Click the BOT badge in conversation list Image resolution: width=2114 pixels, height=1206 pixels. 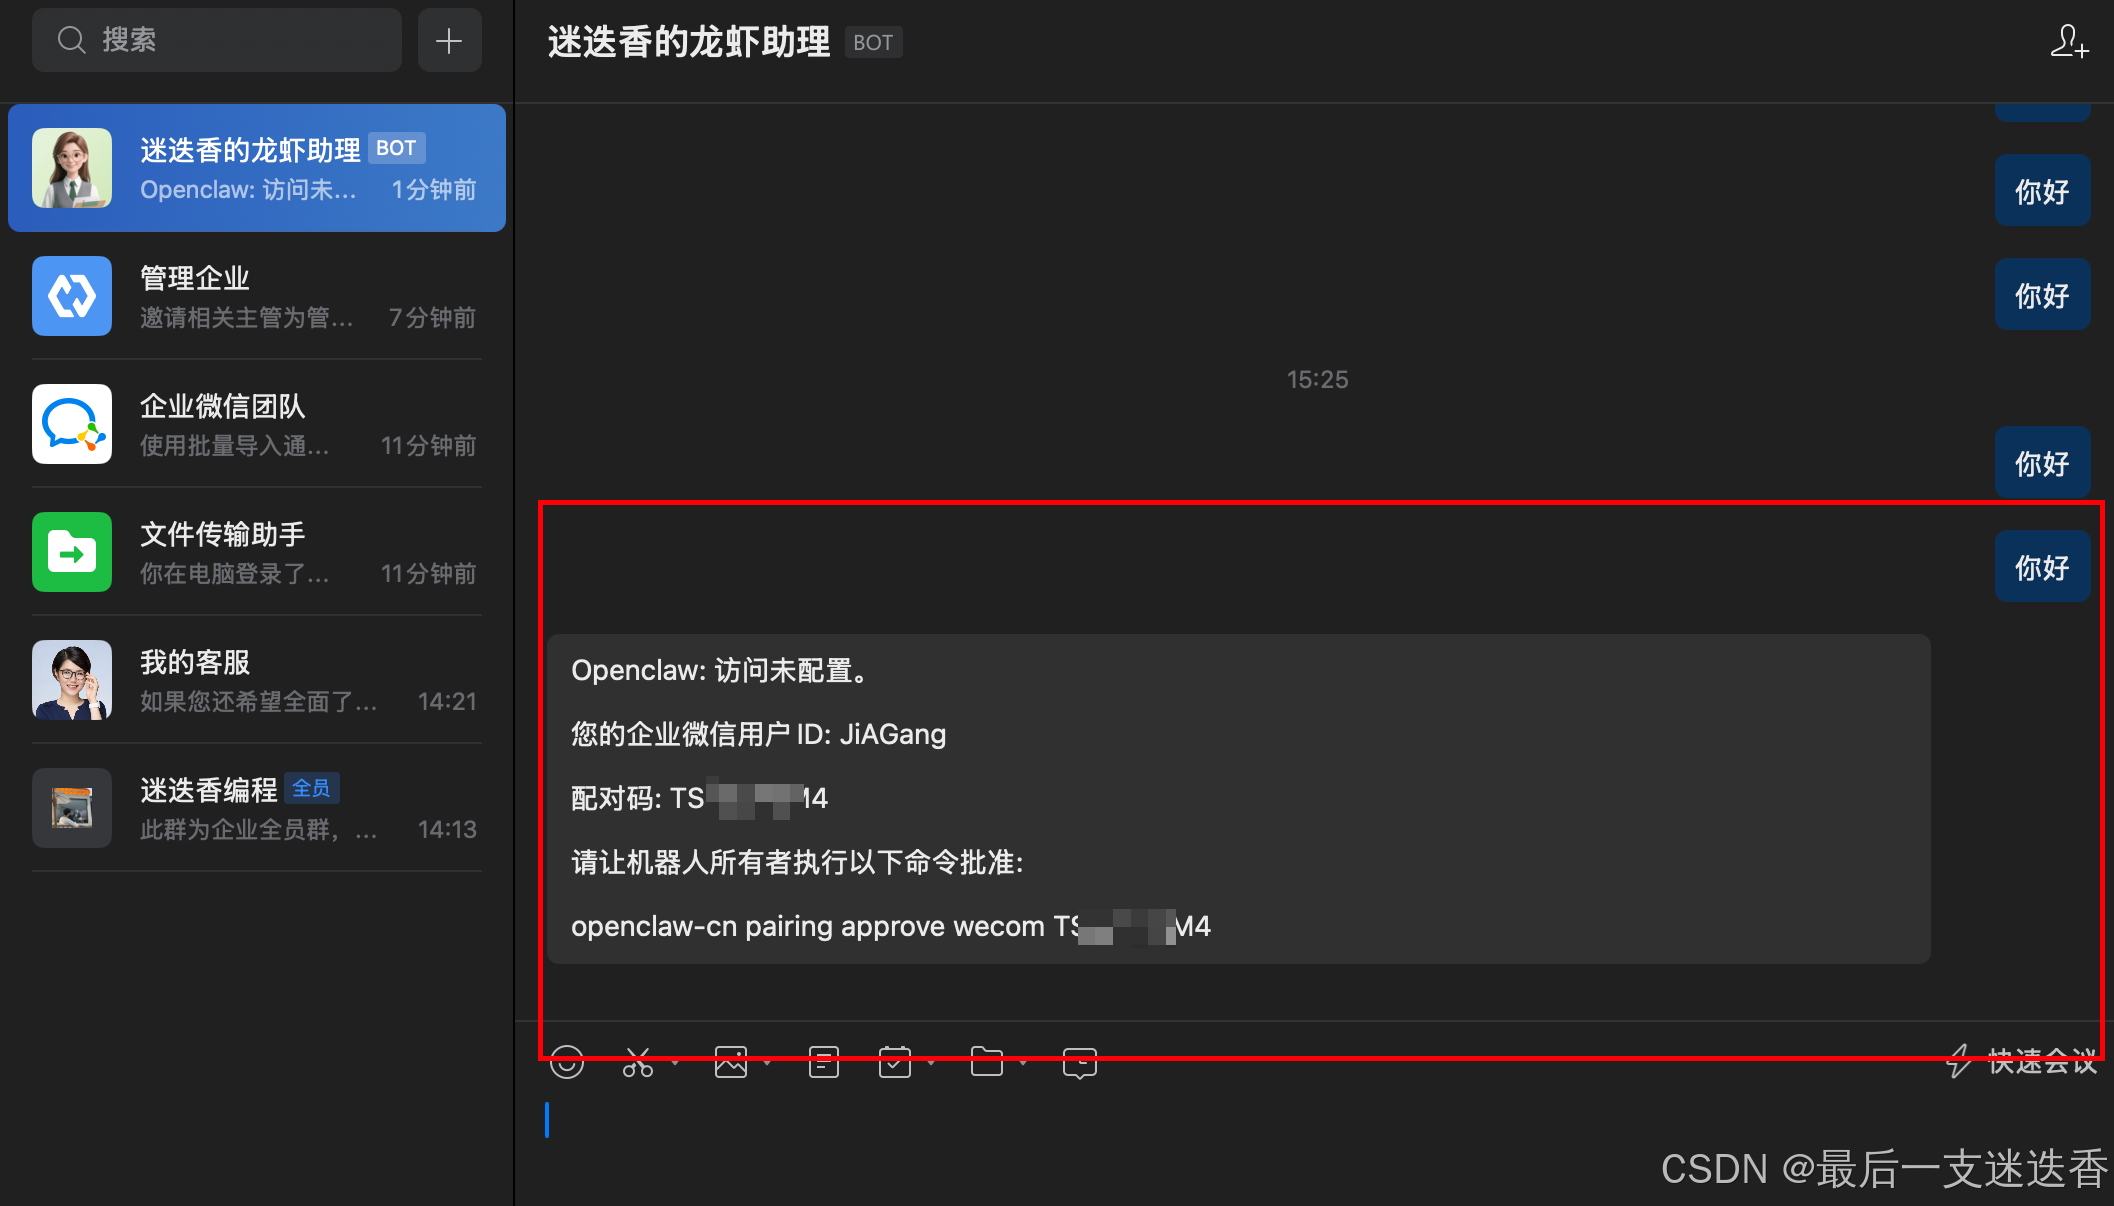point(396,148)
